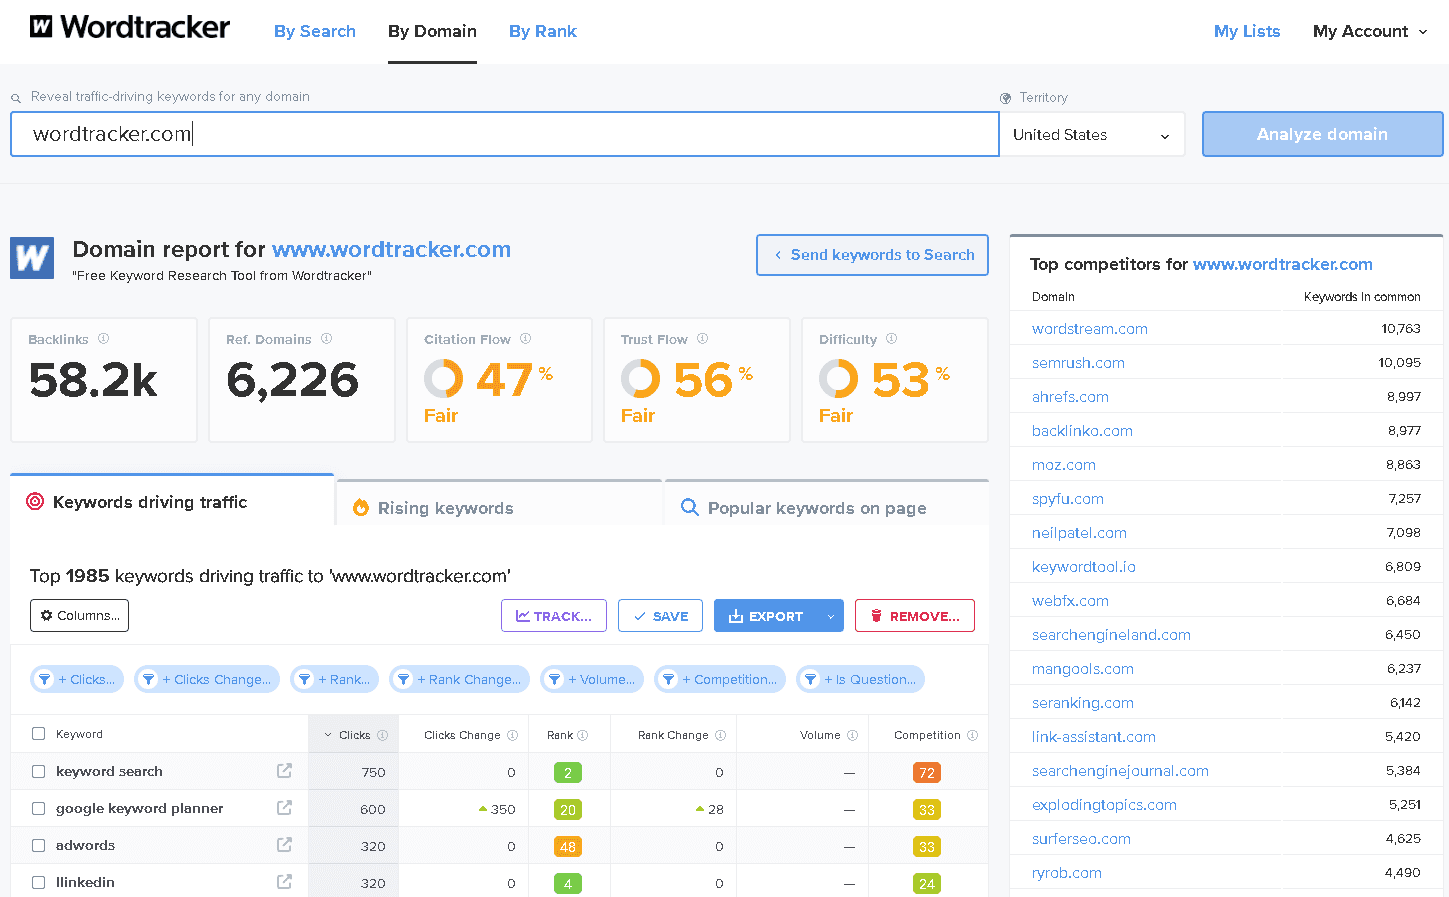This screenshot has height=897, width=1449.
Task: Open www.wordtracker.com link in competitors panel
Action: (x=1283, y=264)
